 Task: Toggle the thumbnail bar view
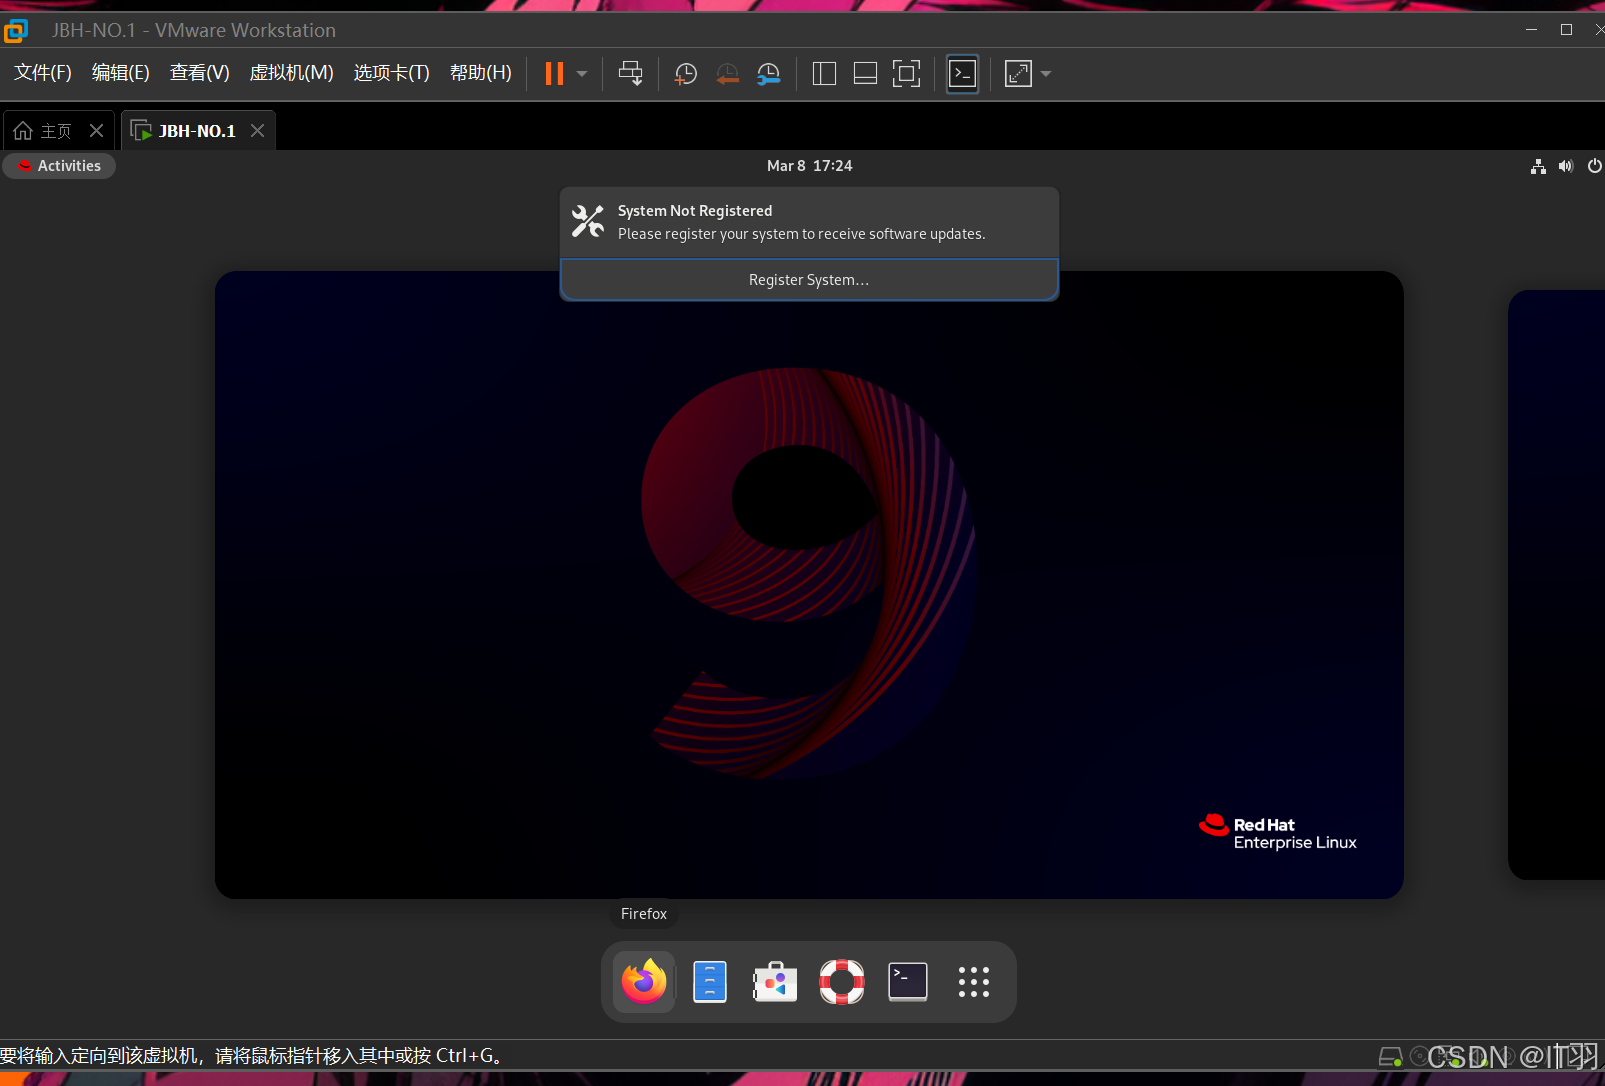pos(865,73)
